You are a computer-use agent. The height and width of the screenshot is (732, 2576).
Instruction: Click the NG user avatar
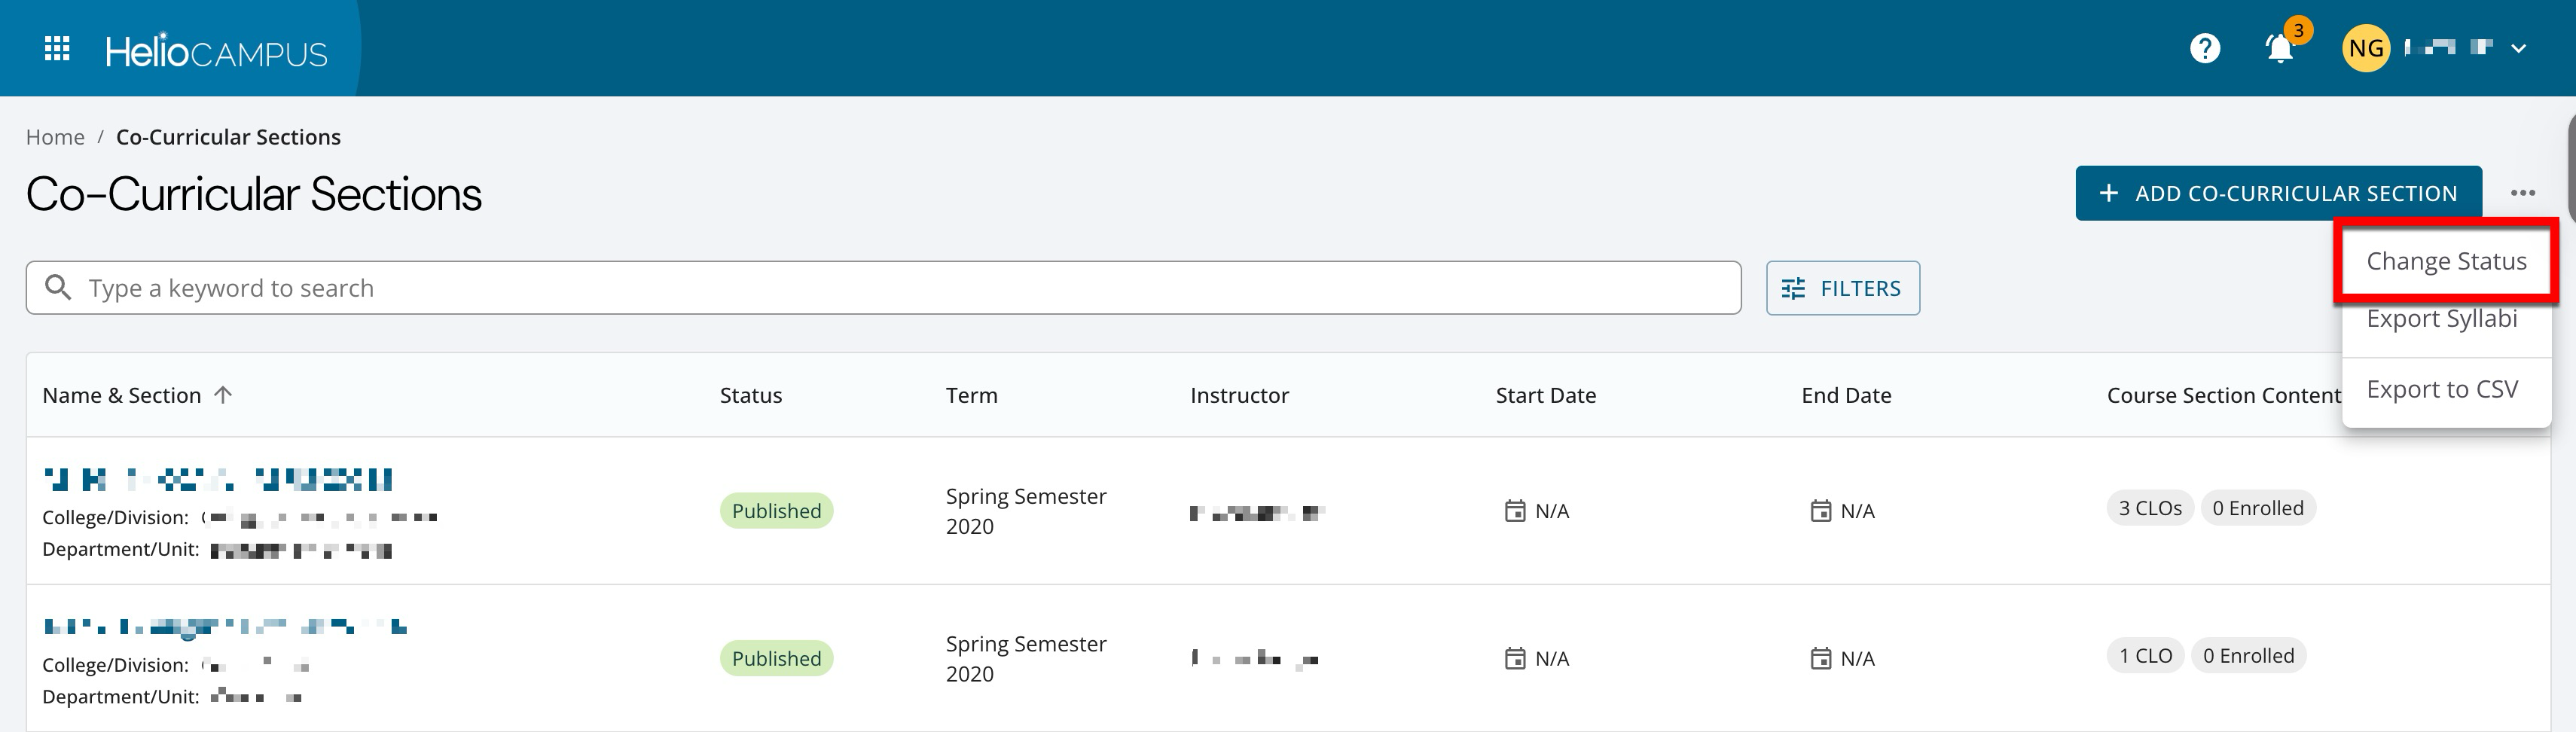[2365, 48]
